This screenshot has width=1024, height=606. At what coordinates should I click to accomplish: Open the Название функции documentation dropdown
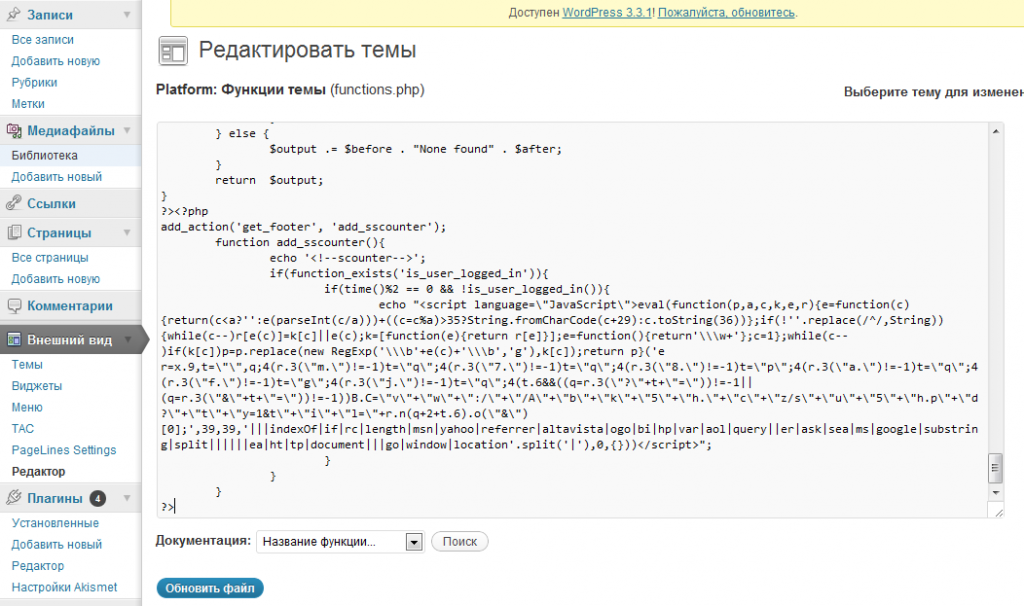pos(340,541)
